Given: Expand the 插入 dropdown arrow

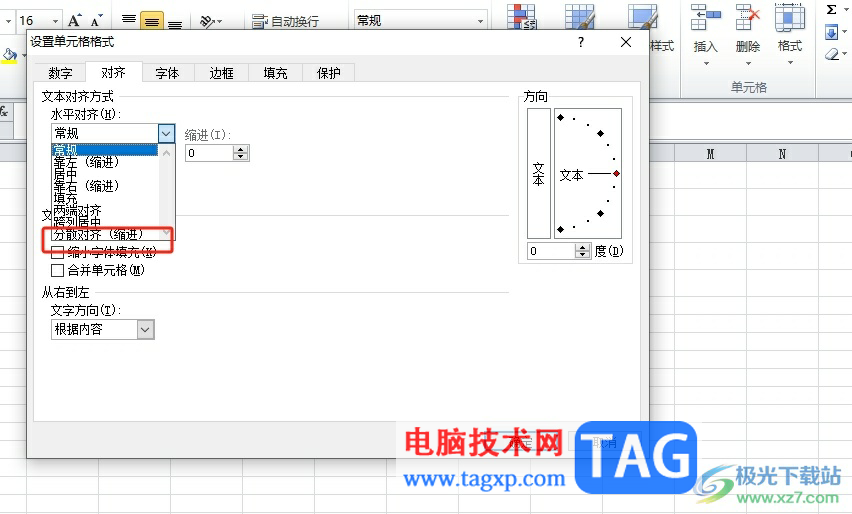Looking at the screenshot, I should click(706, 64).
